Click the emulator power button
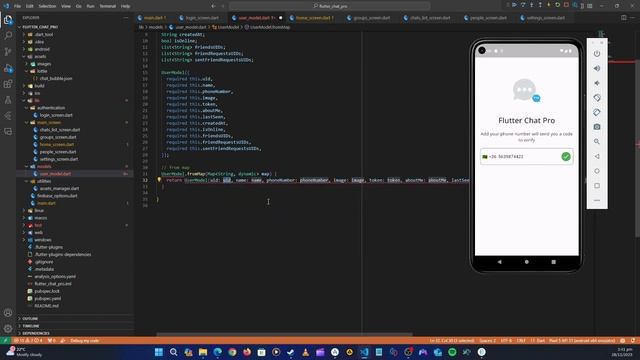The height and width of the screenshot is (360, 640). tap(597, 54)
